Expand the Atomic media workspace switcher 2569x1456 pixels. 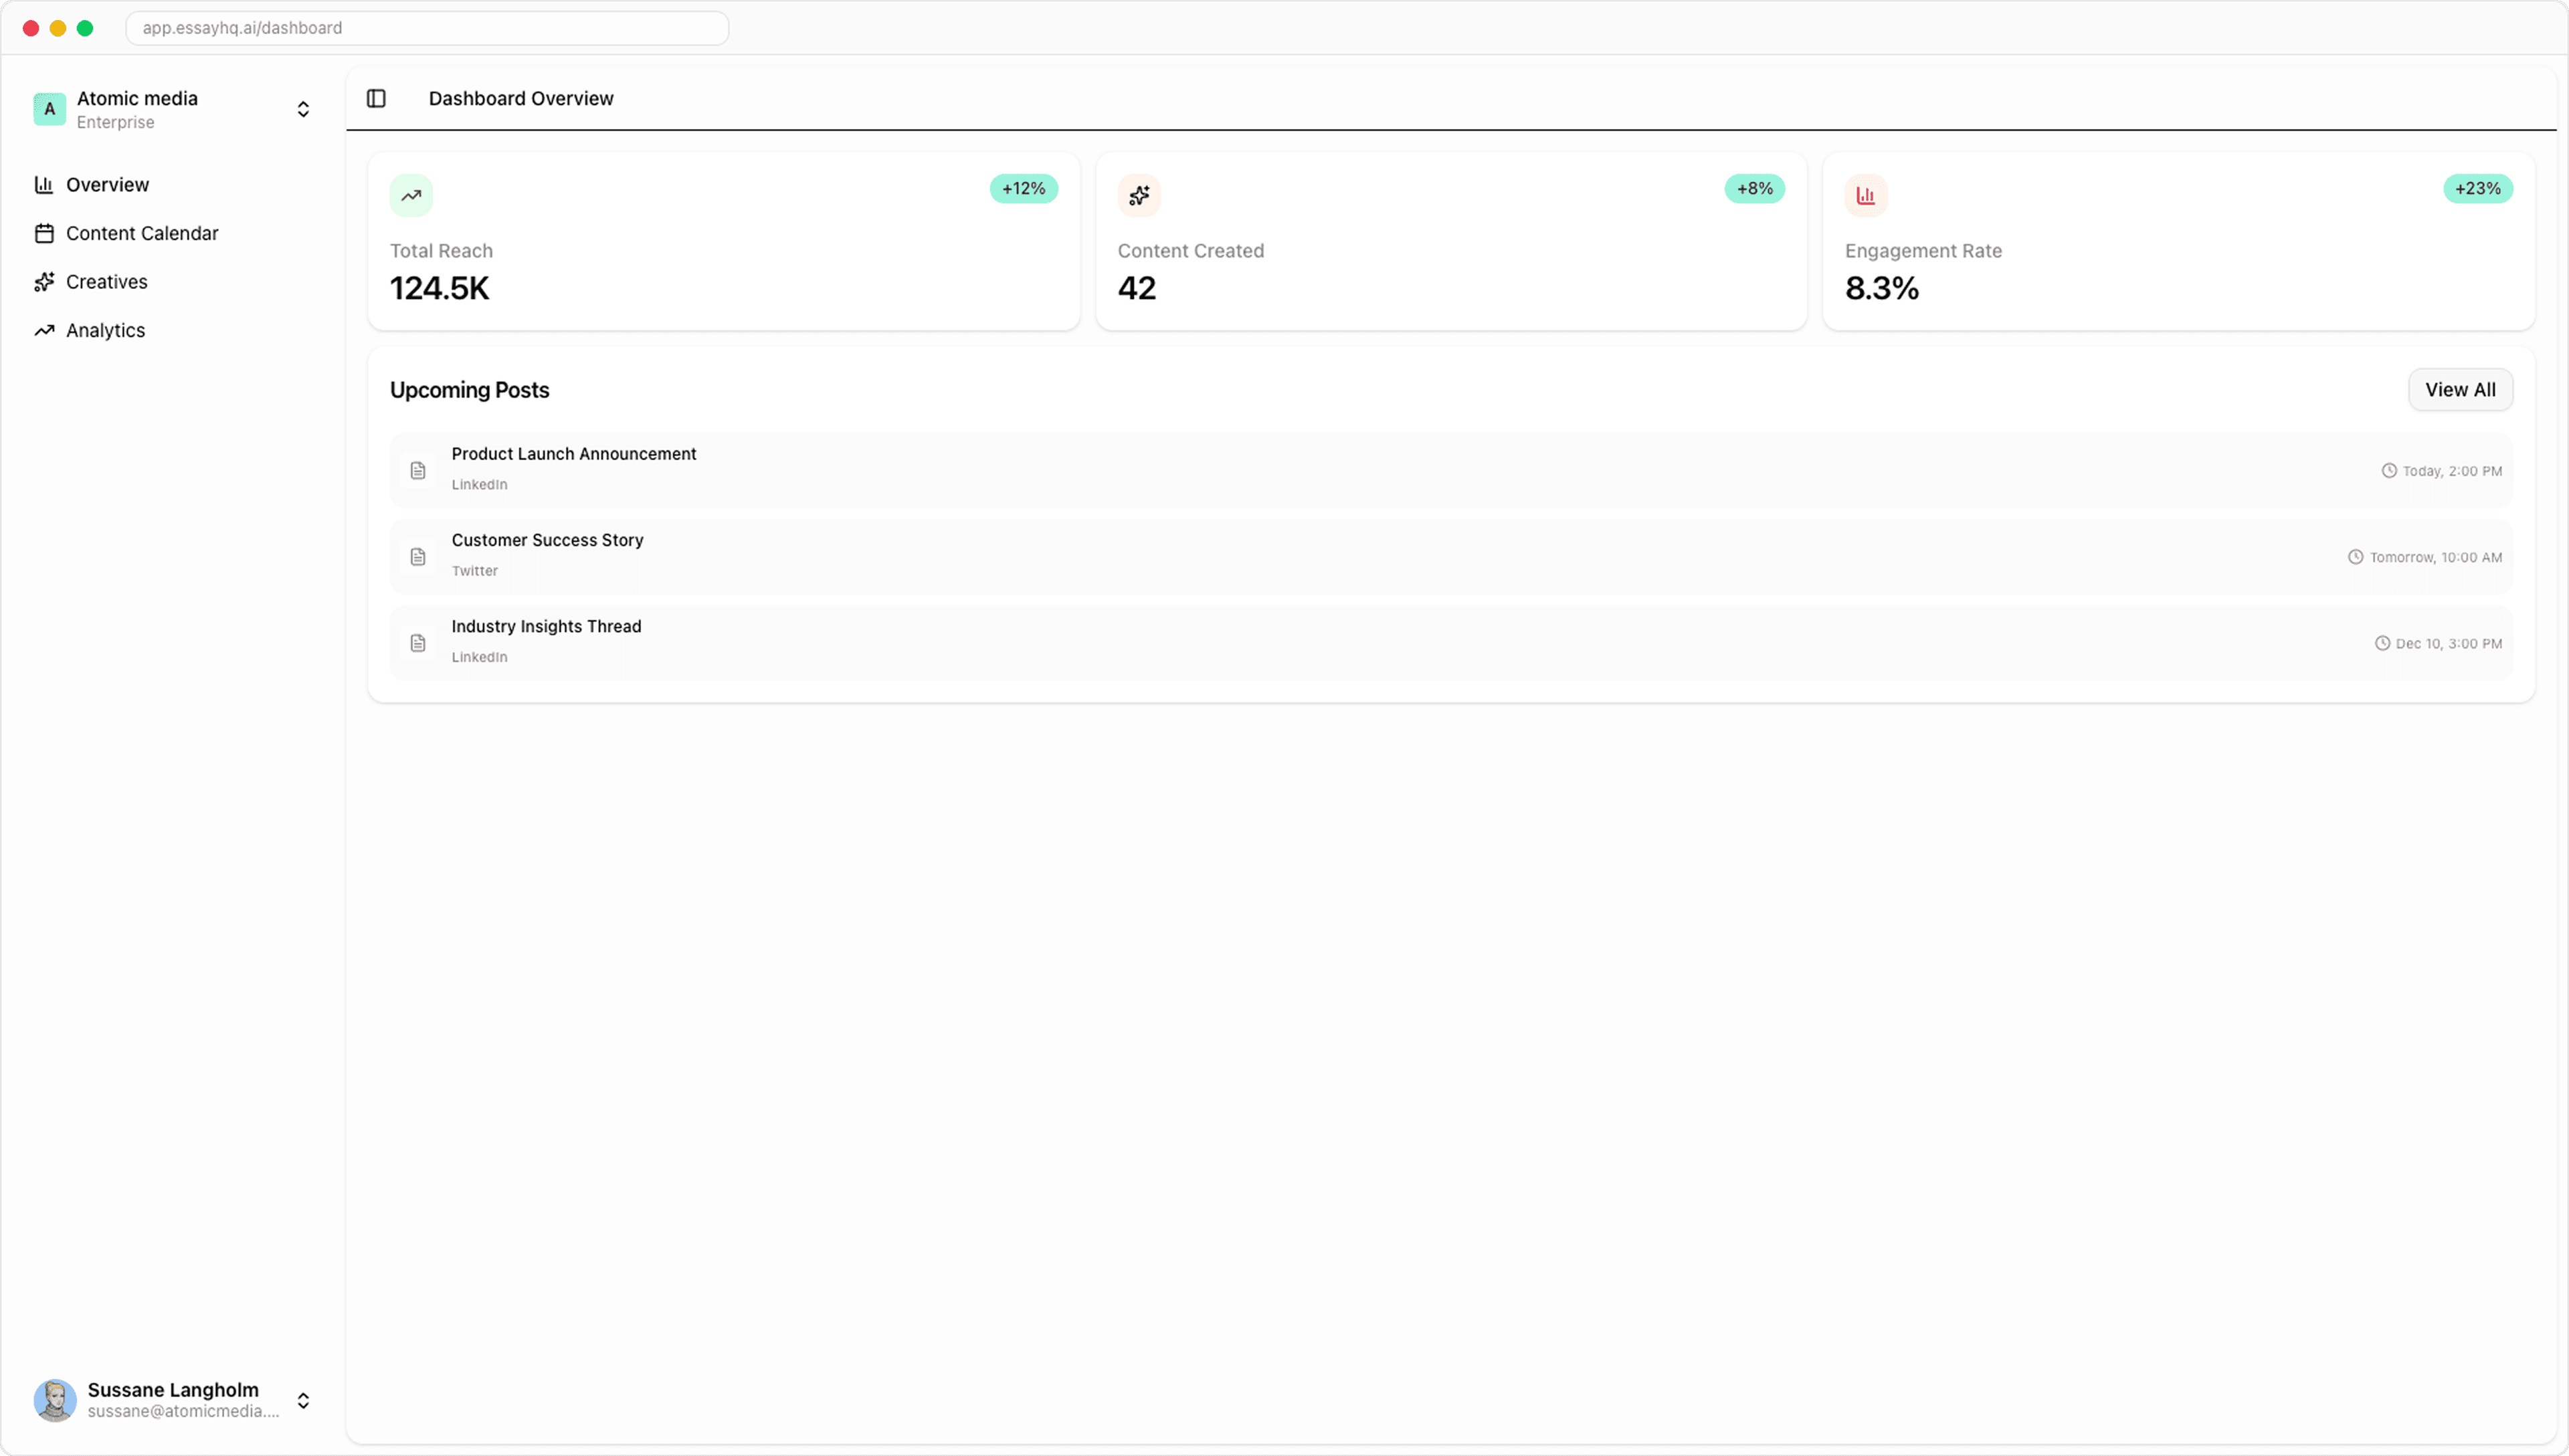click(x=303, y=108)
